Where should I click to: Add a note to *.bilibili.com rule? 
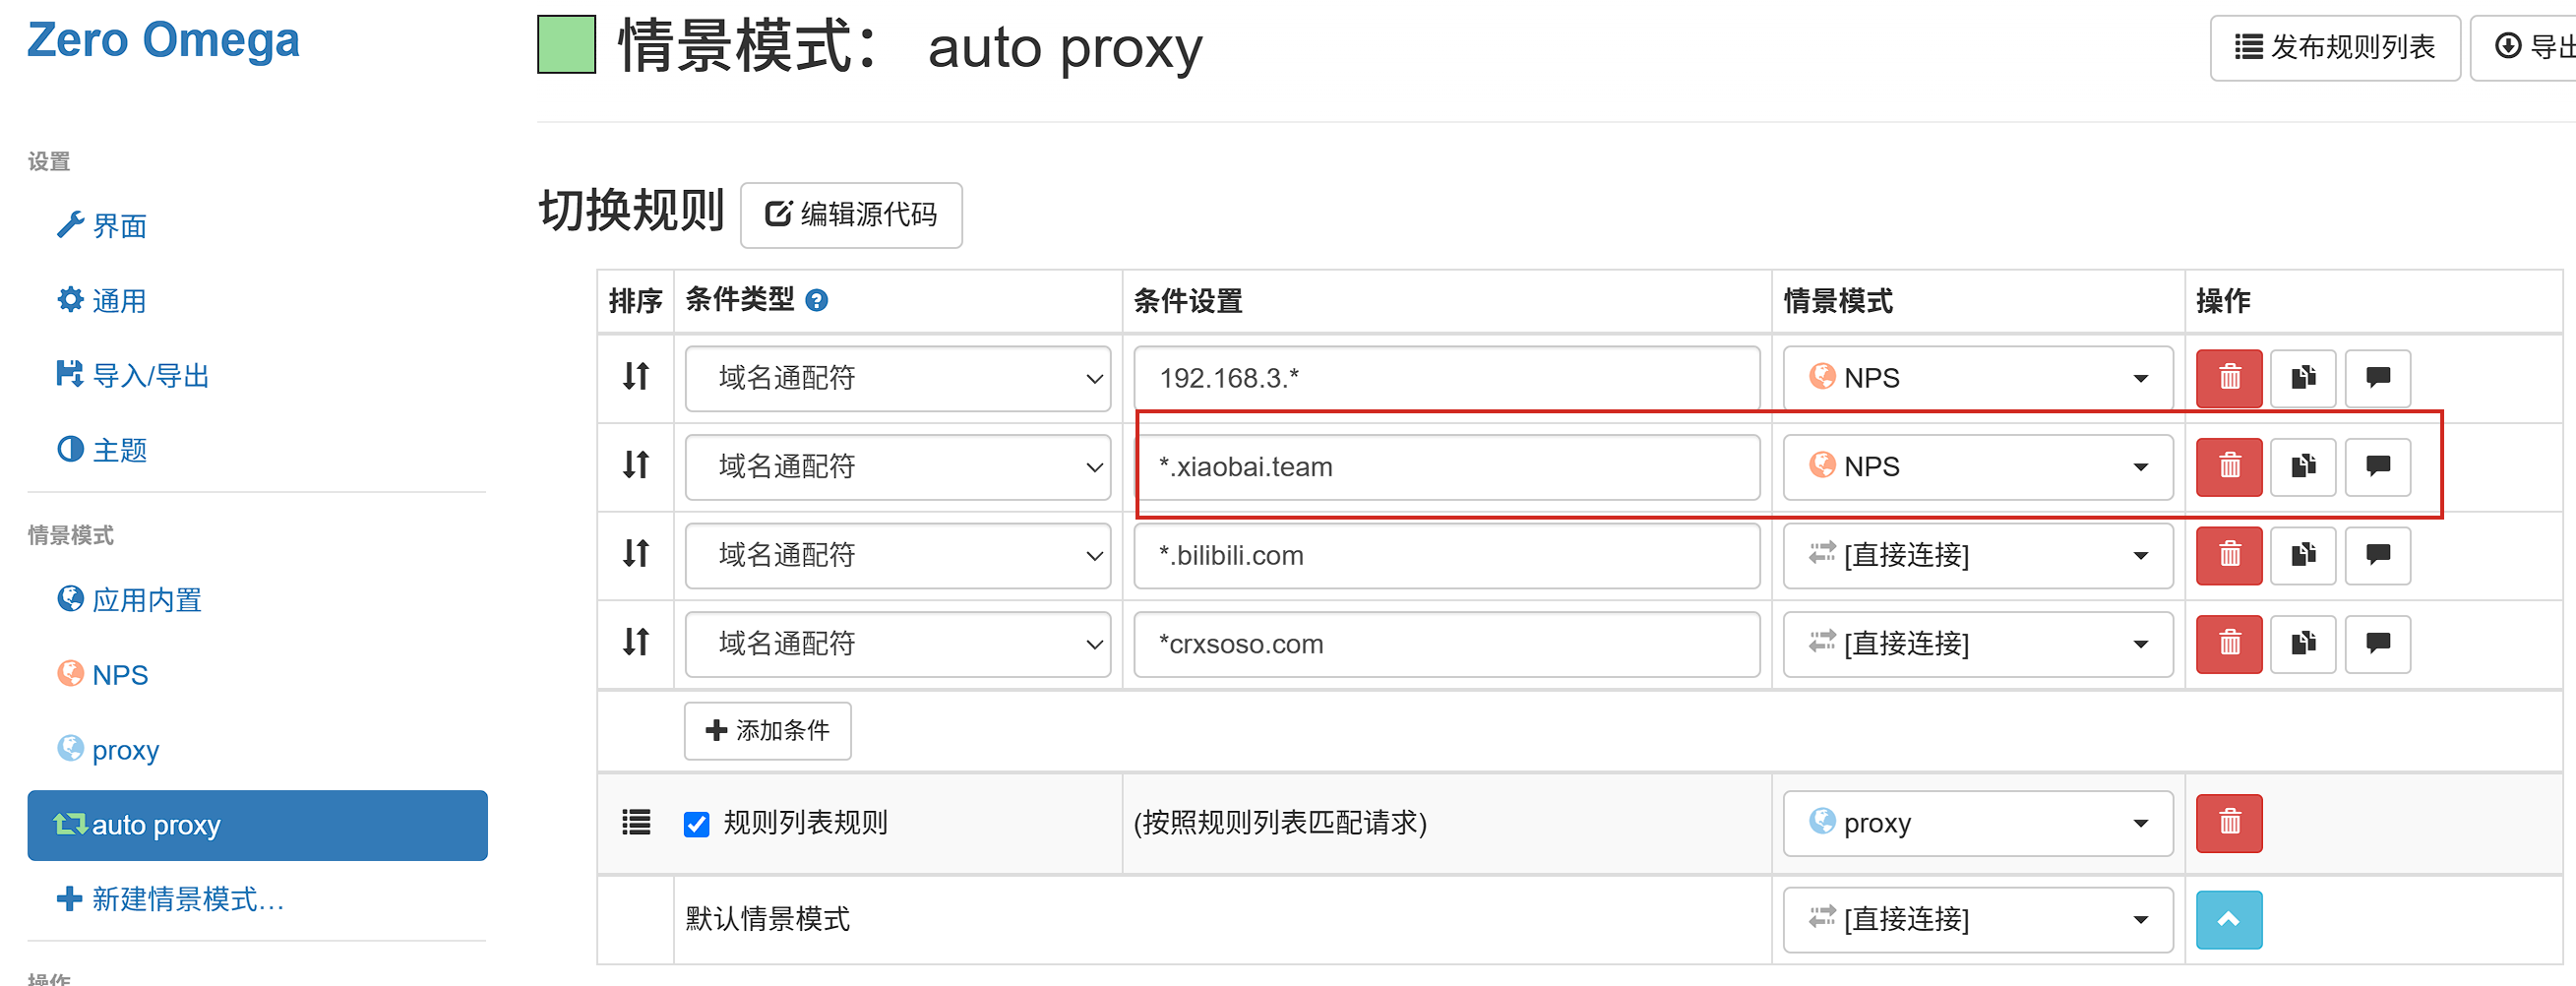[x=2377, y=555]
